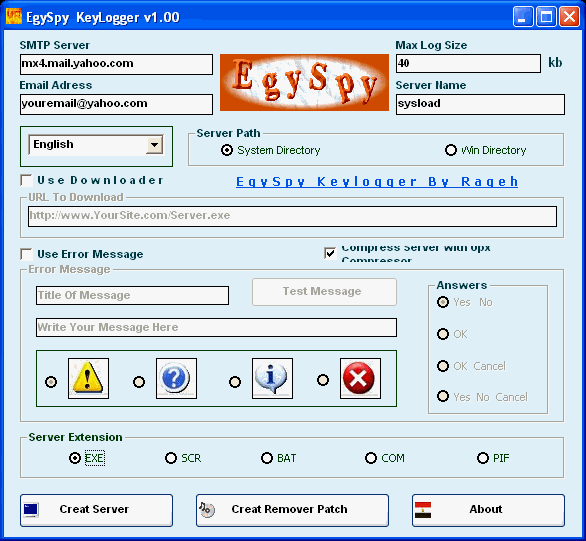Select COM server extension
The width and height of the screenshot is (586, 541).
pyautogui.click(x=371, y=458)
